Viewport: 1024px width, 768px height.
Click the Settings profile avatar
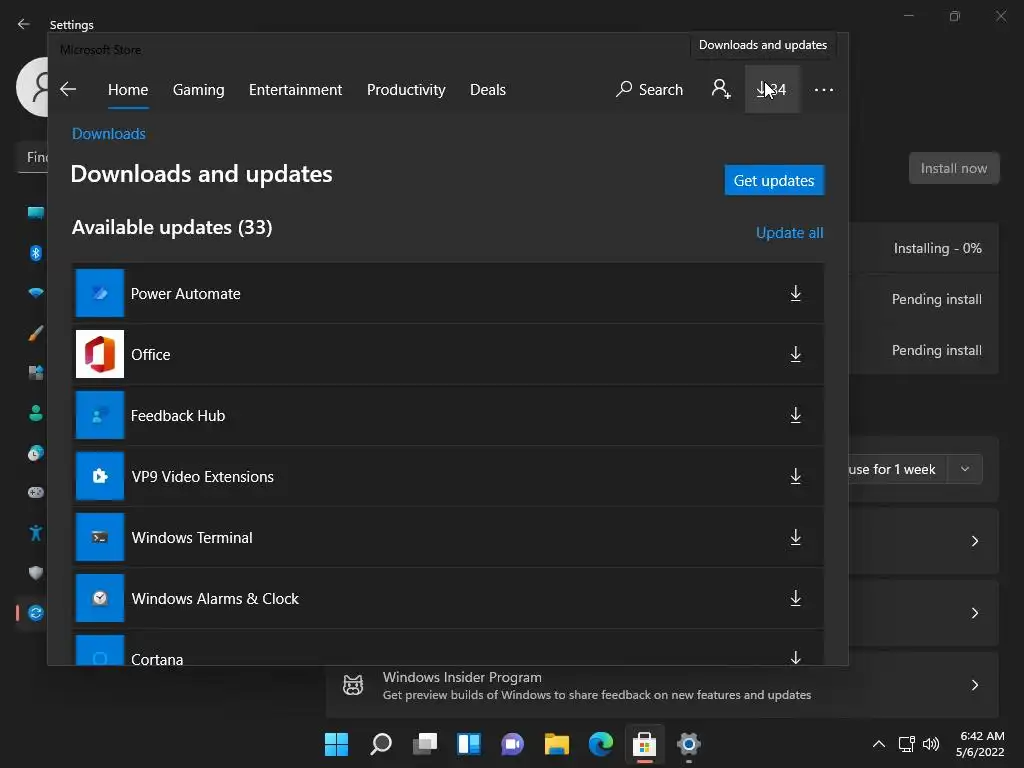click(33, 87)
